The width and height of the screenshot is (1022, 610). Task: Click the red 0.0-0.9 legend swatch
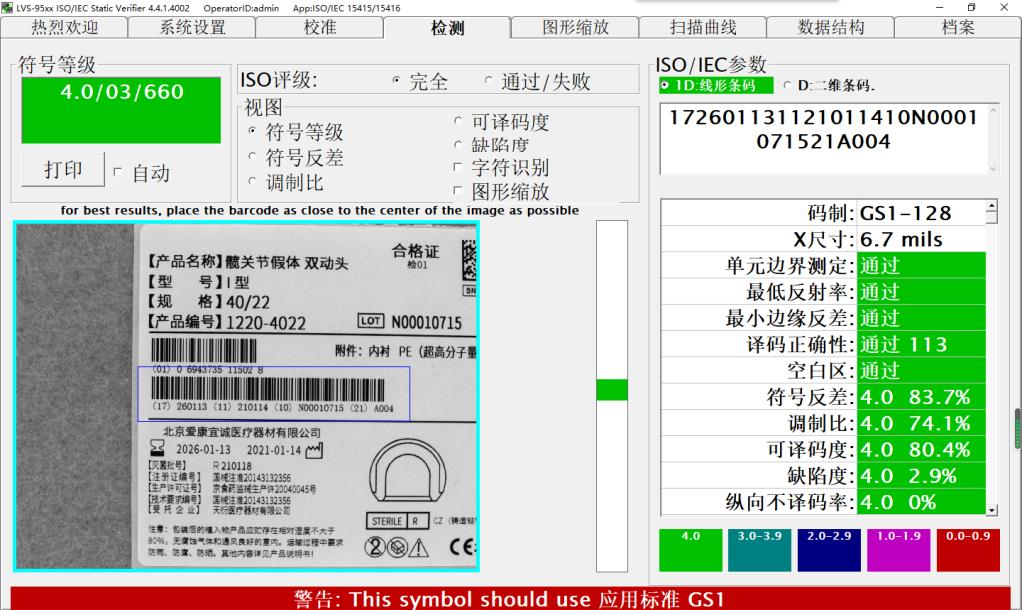(x=968, y=550)
